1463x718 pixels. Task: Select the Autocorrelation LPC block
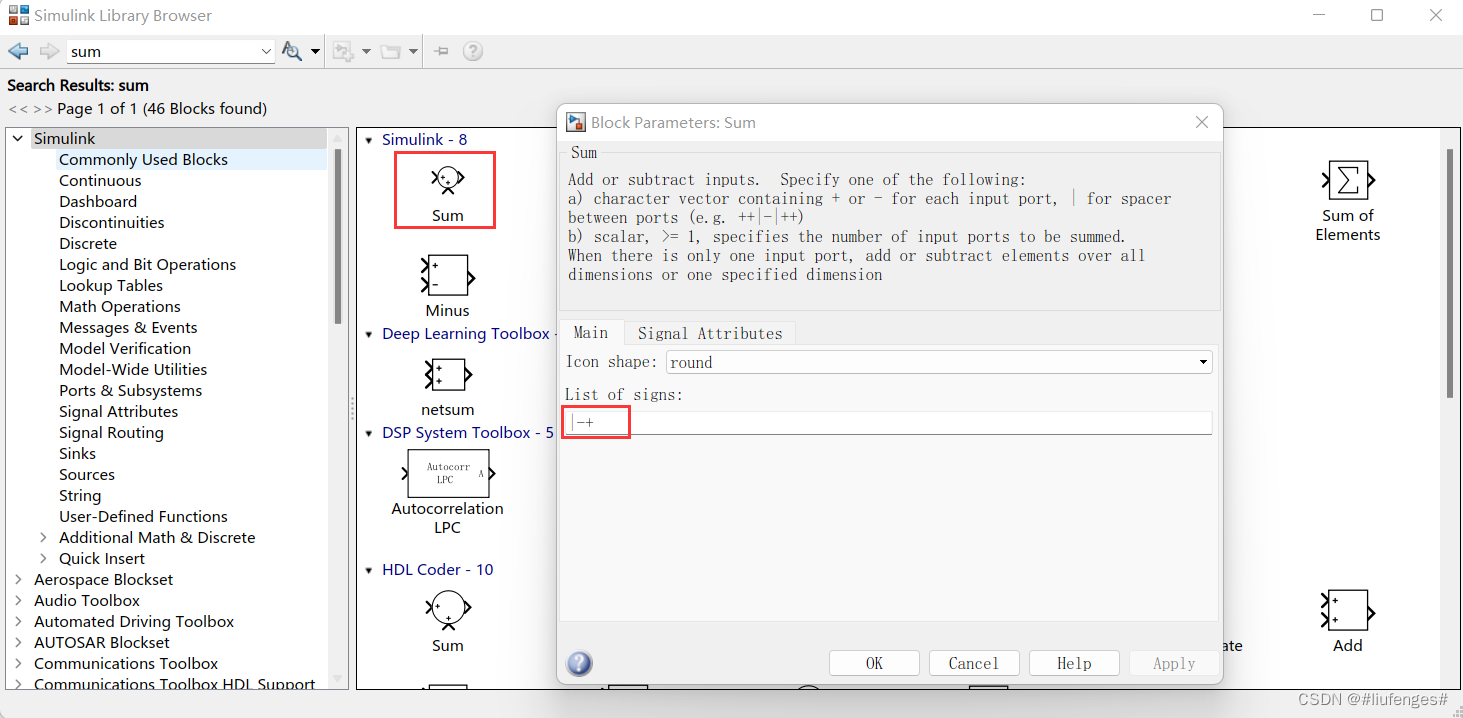(447, 474)
